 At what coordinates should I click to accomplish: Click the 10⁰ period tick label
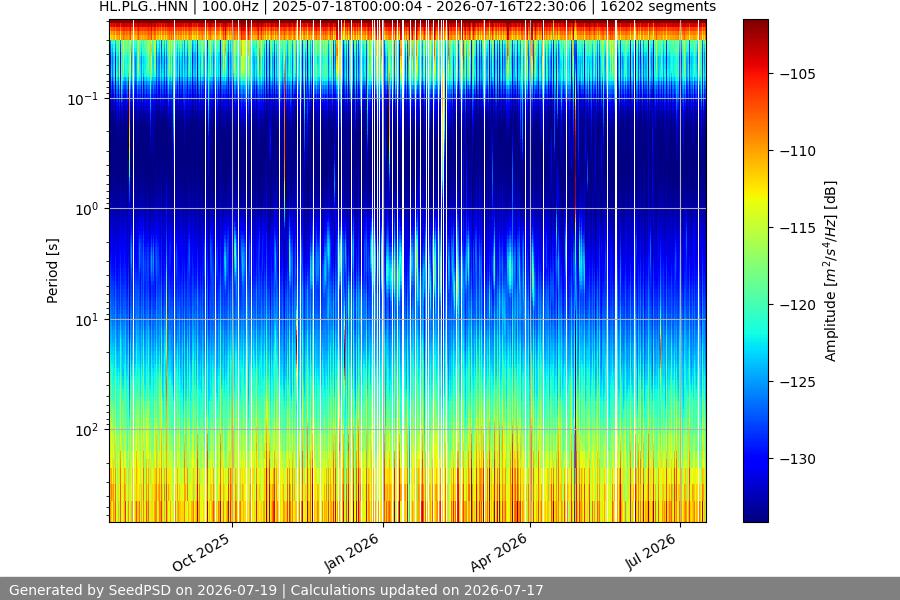(87, 209)
